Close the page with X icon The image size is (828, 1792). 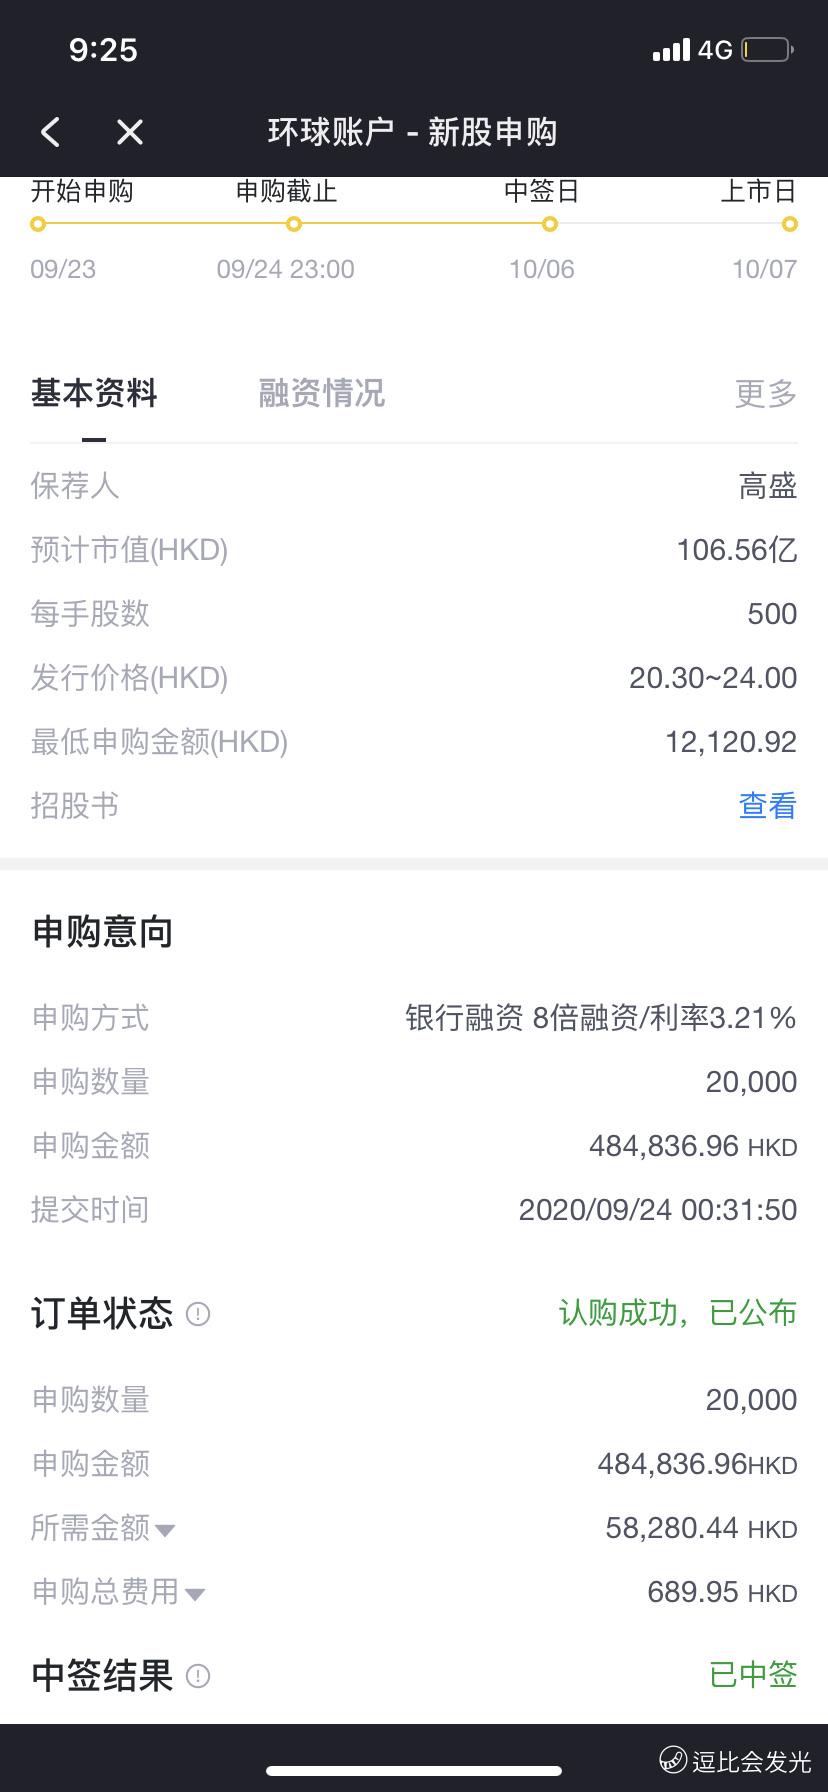(x=130, y=132)
